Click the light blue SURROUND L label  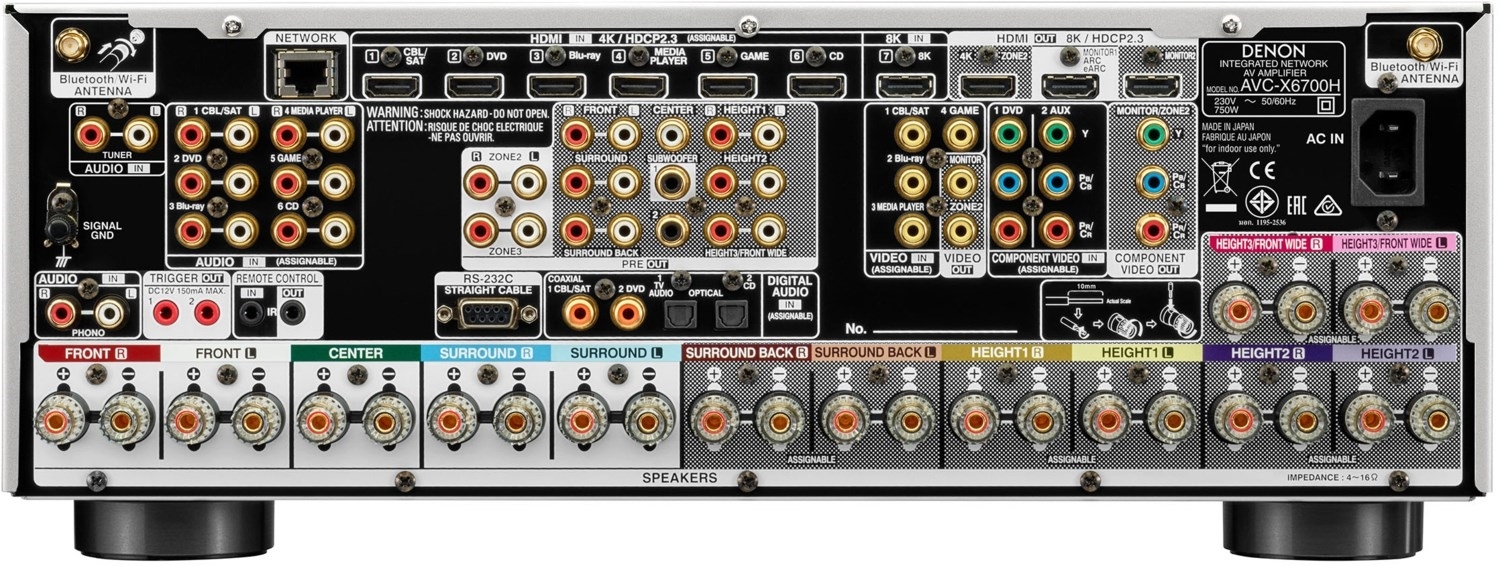tap(615, 353)
